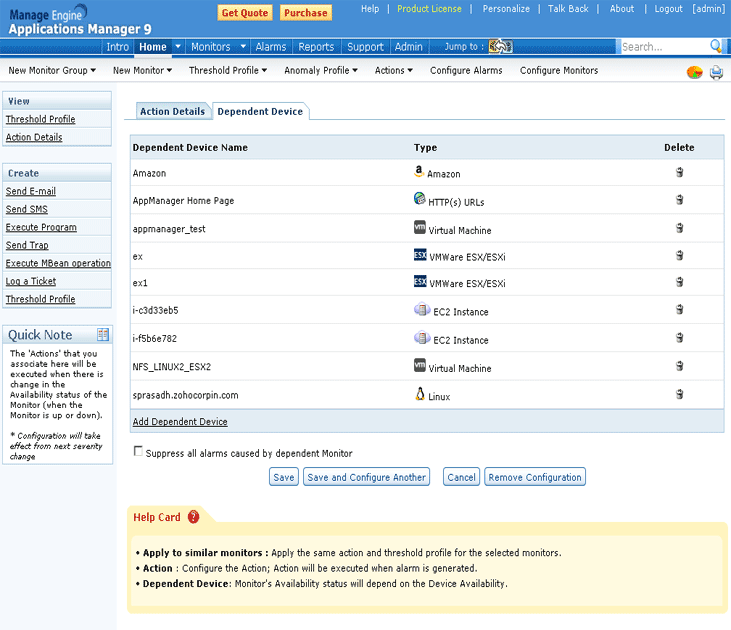
Task: Click the trash icon in the ex1 row
Action: coord(679,282)
